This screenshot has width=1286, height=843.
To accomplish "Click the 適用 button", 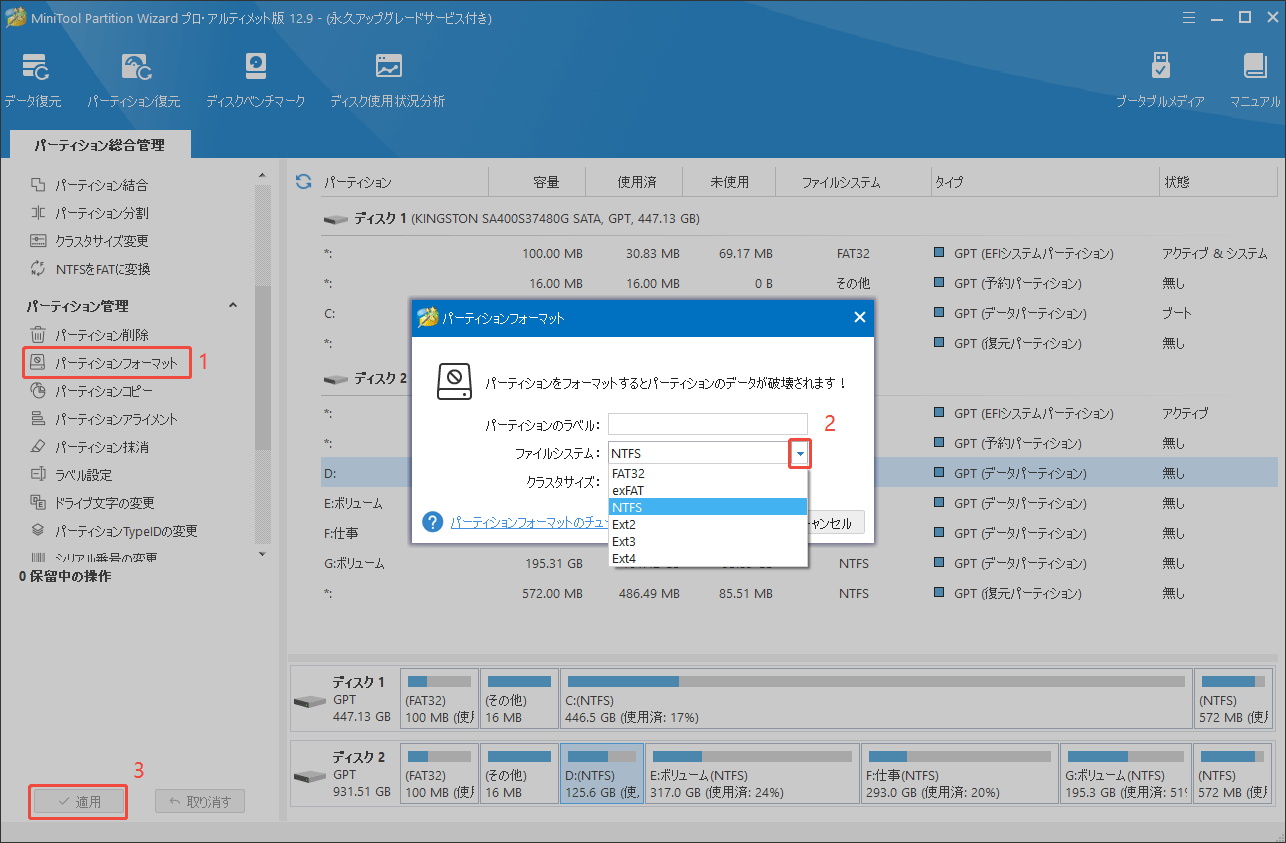I will [x=79, y=802].
